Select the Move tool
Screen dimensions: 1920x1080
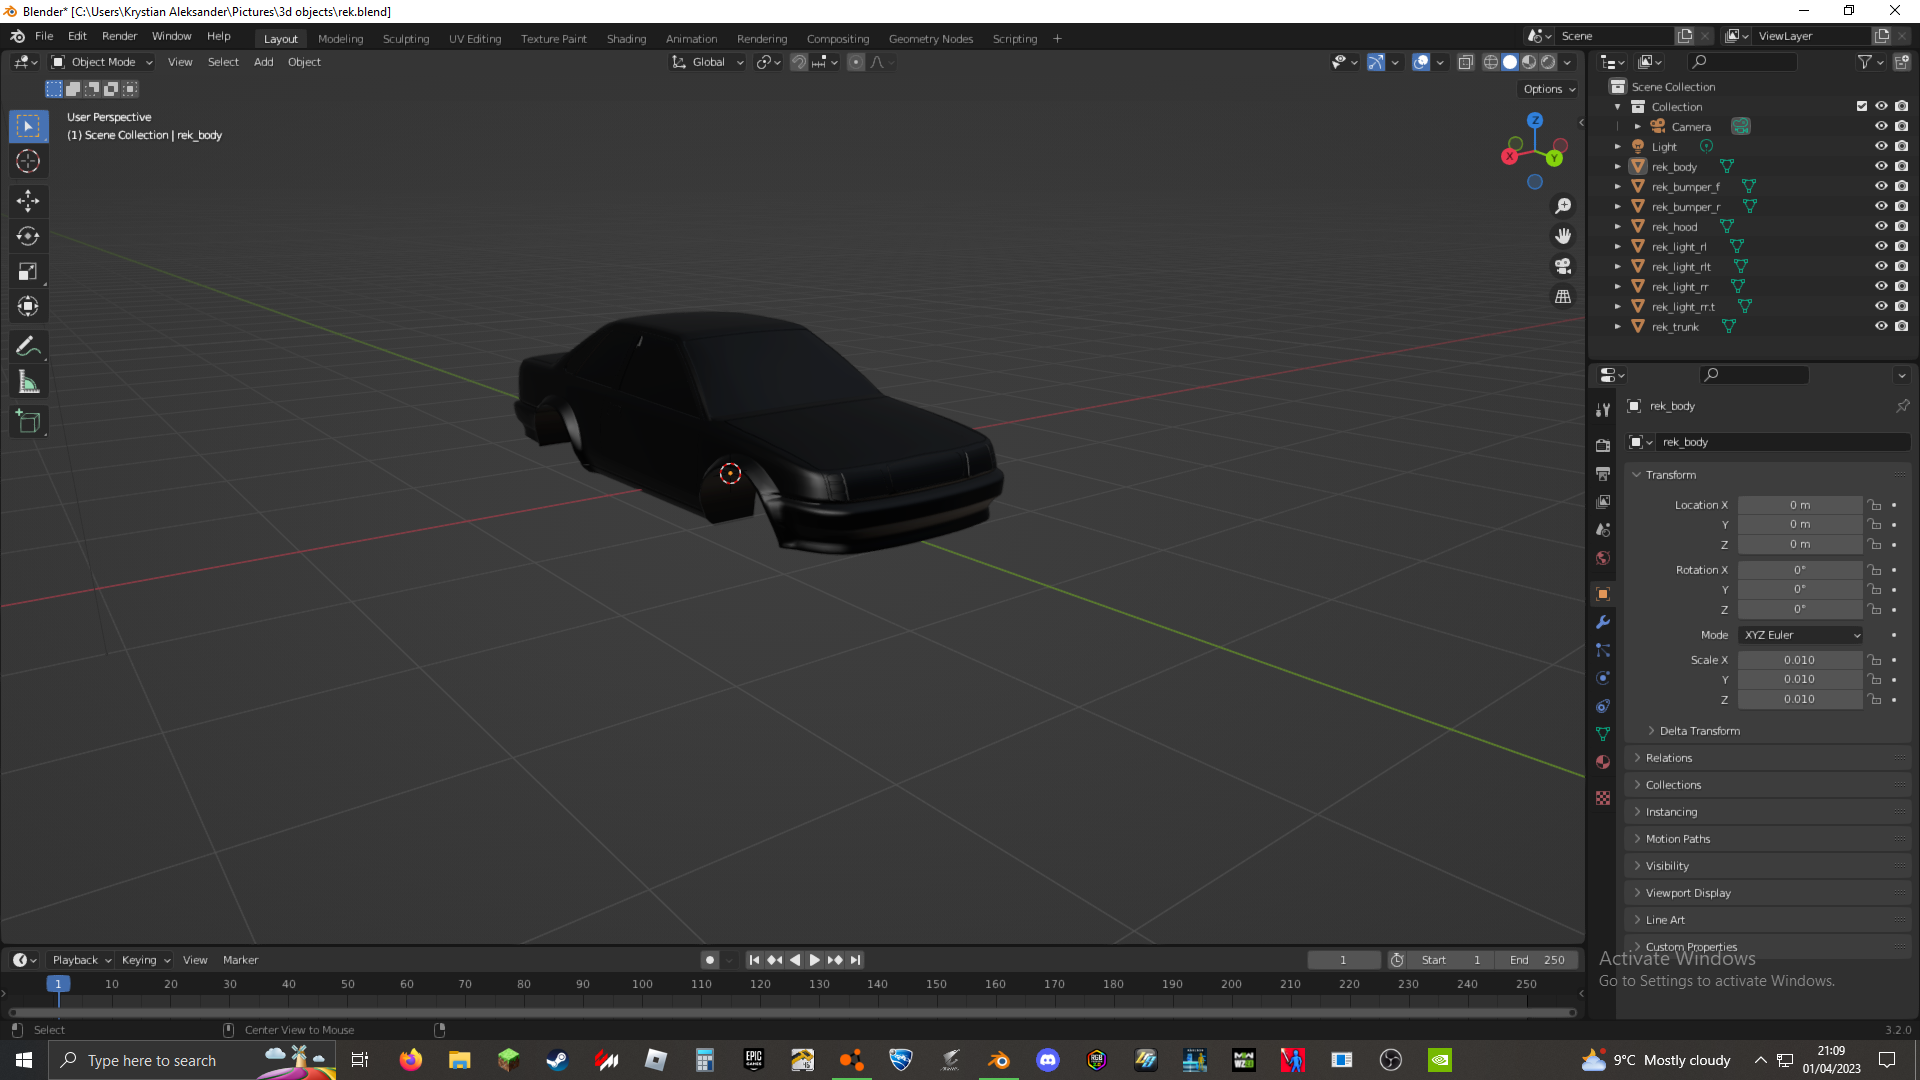(28, 201)
